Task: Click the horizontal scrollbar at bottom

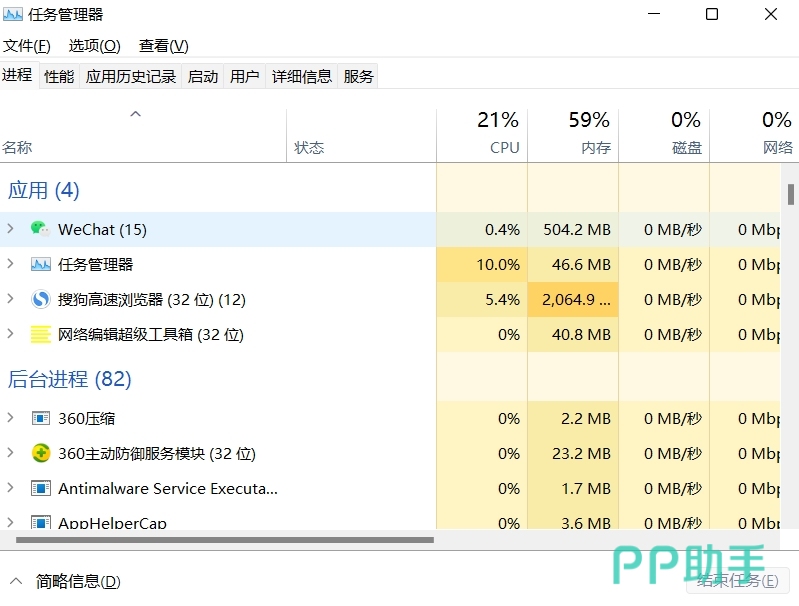Action: pos(225,540)
